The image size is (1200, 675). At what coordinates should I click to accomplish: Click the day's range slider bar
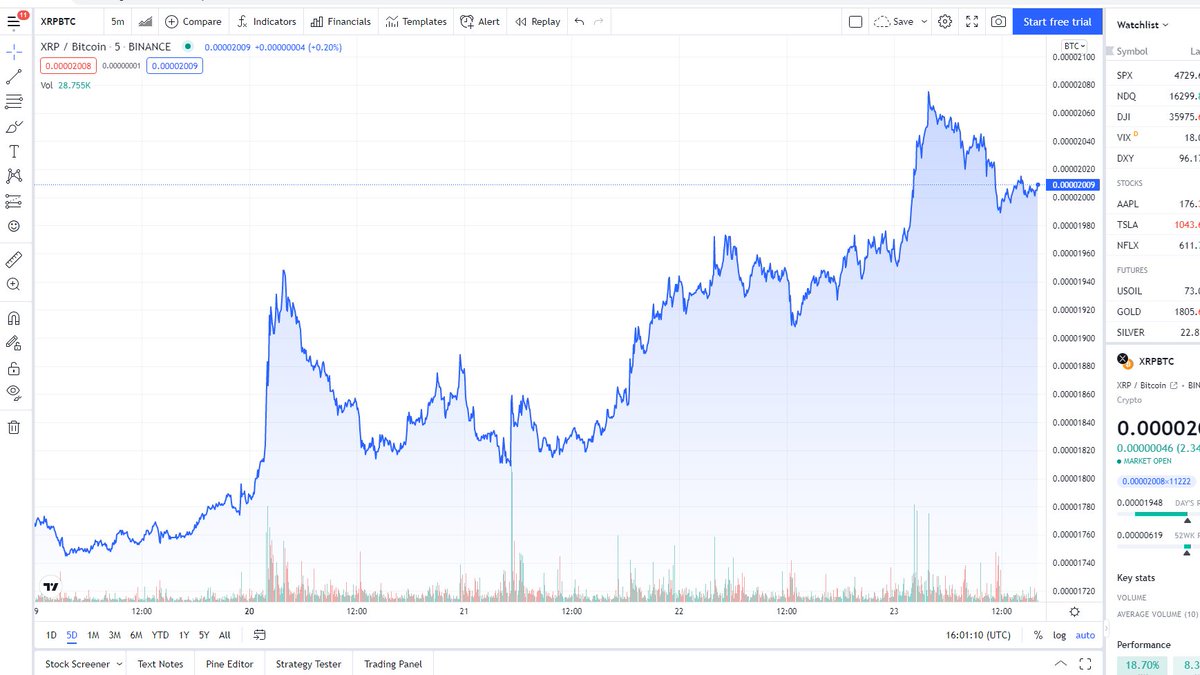tap(1159, 514)
